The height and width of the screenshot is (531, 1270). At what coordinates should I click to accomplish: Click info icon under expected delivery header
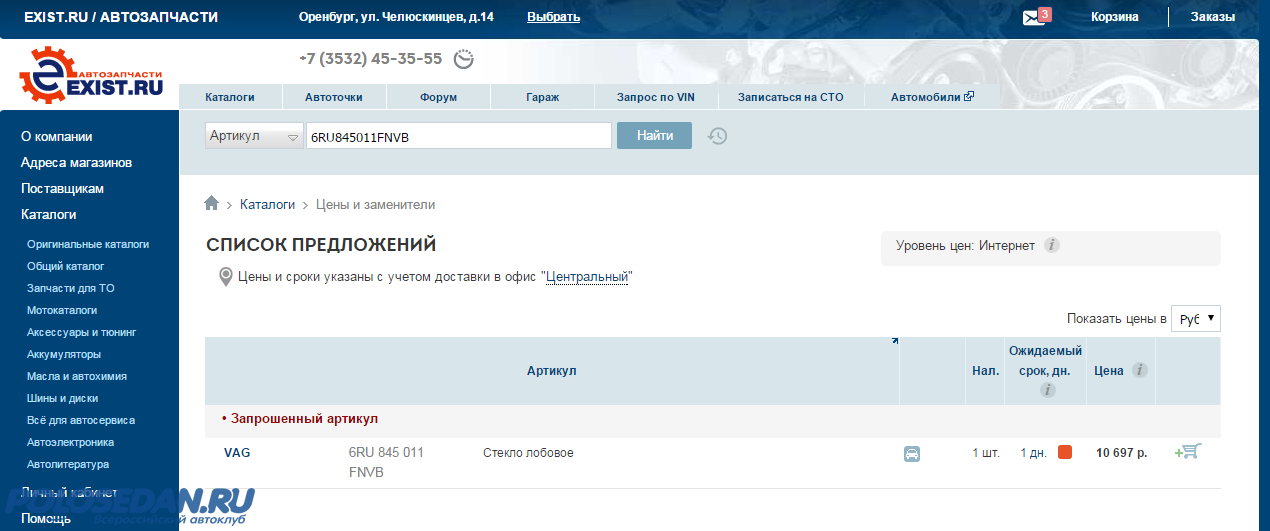point(1047,390)
